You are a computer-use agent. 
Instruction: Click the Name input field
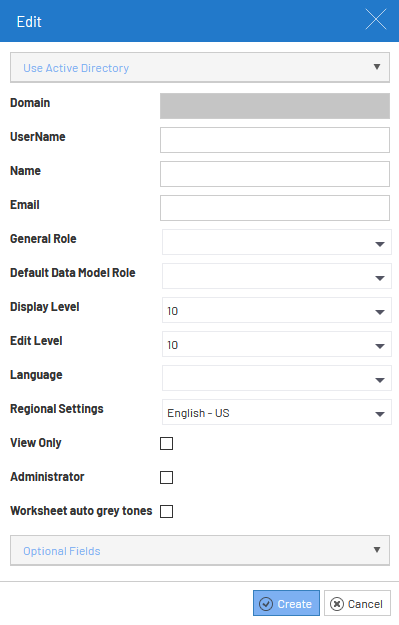[x=275, y=174]
